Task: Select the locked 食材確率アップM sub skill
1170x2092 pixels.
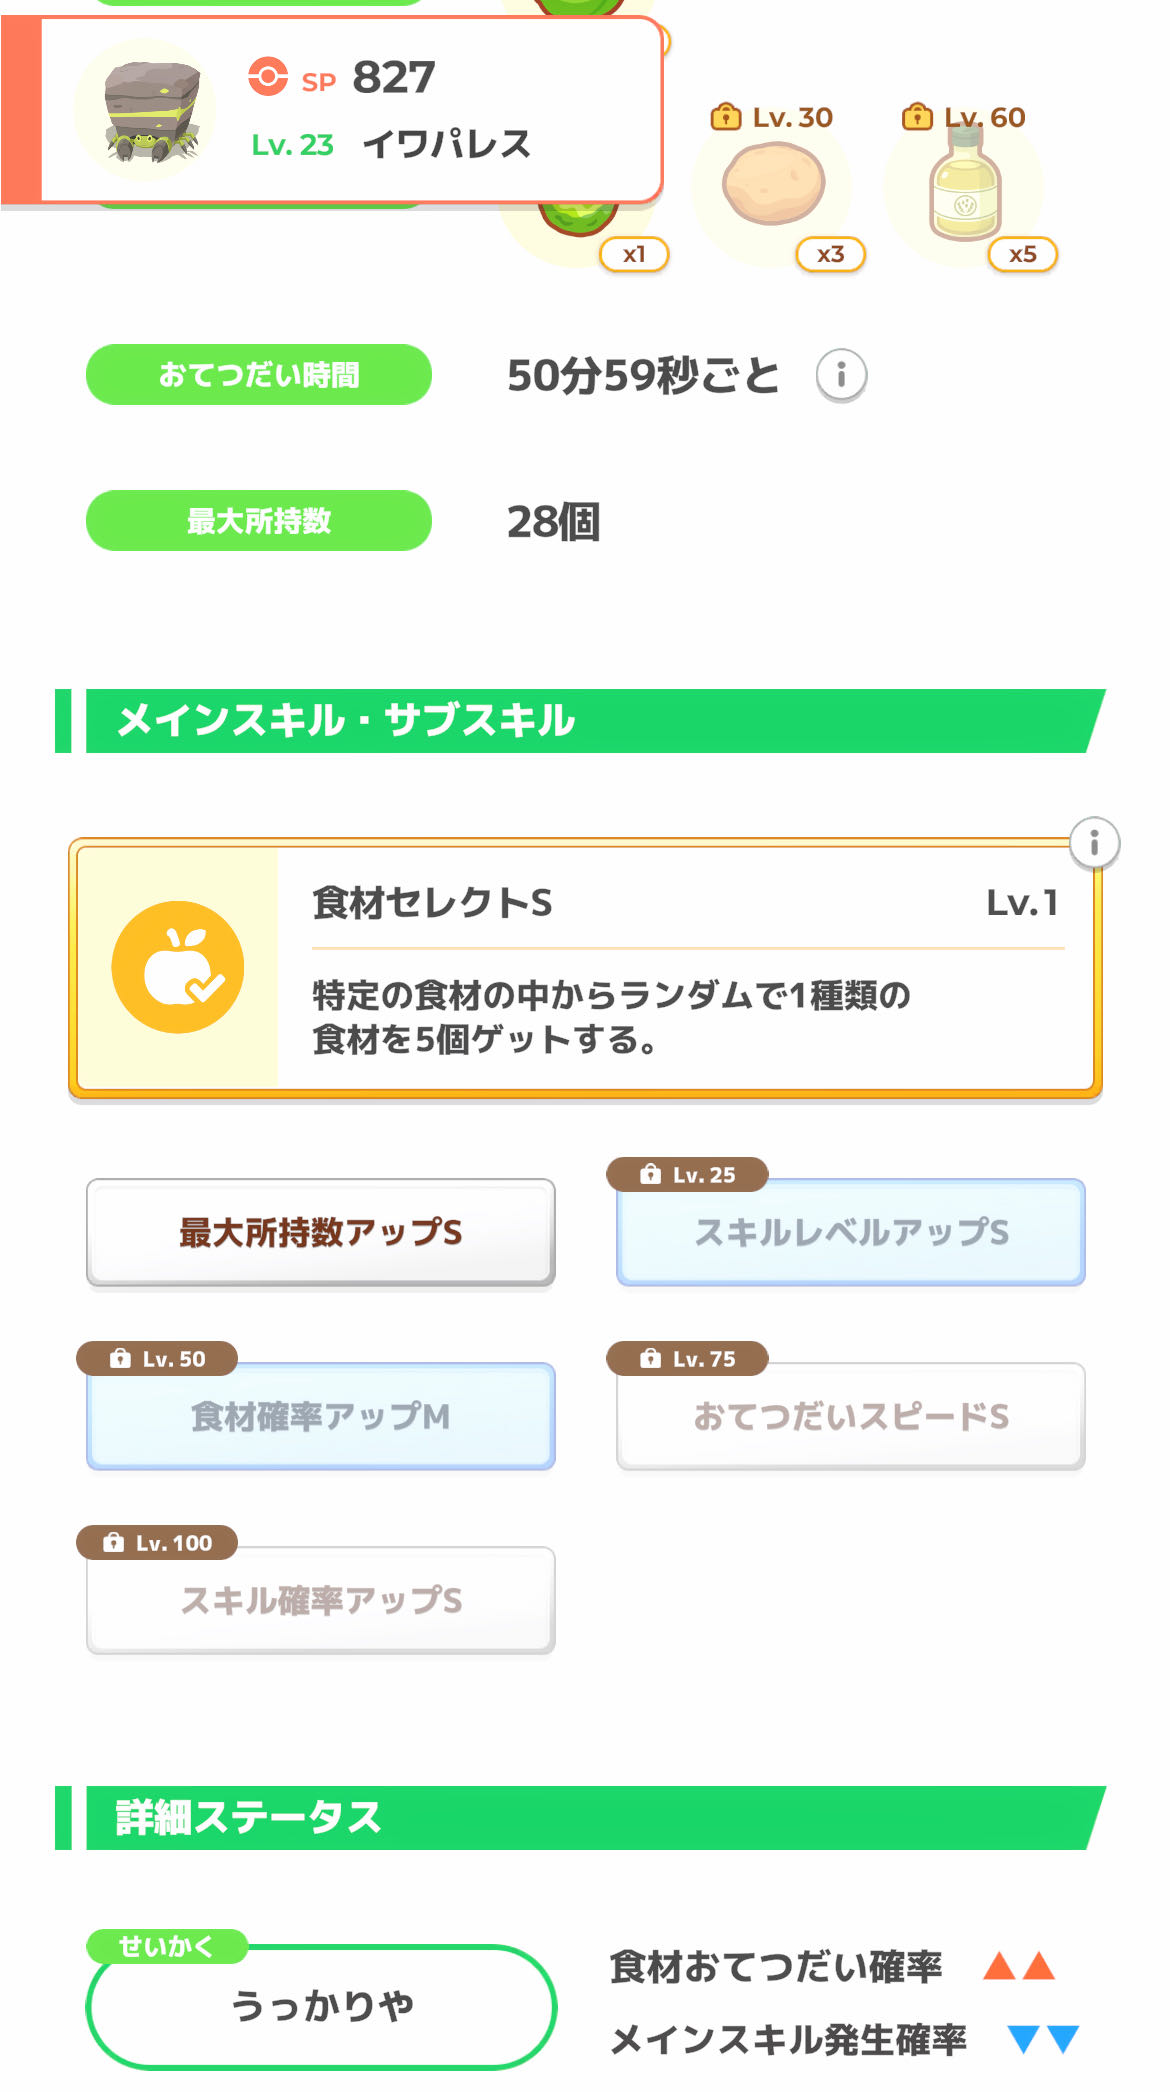Action: click(321, 1416)
